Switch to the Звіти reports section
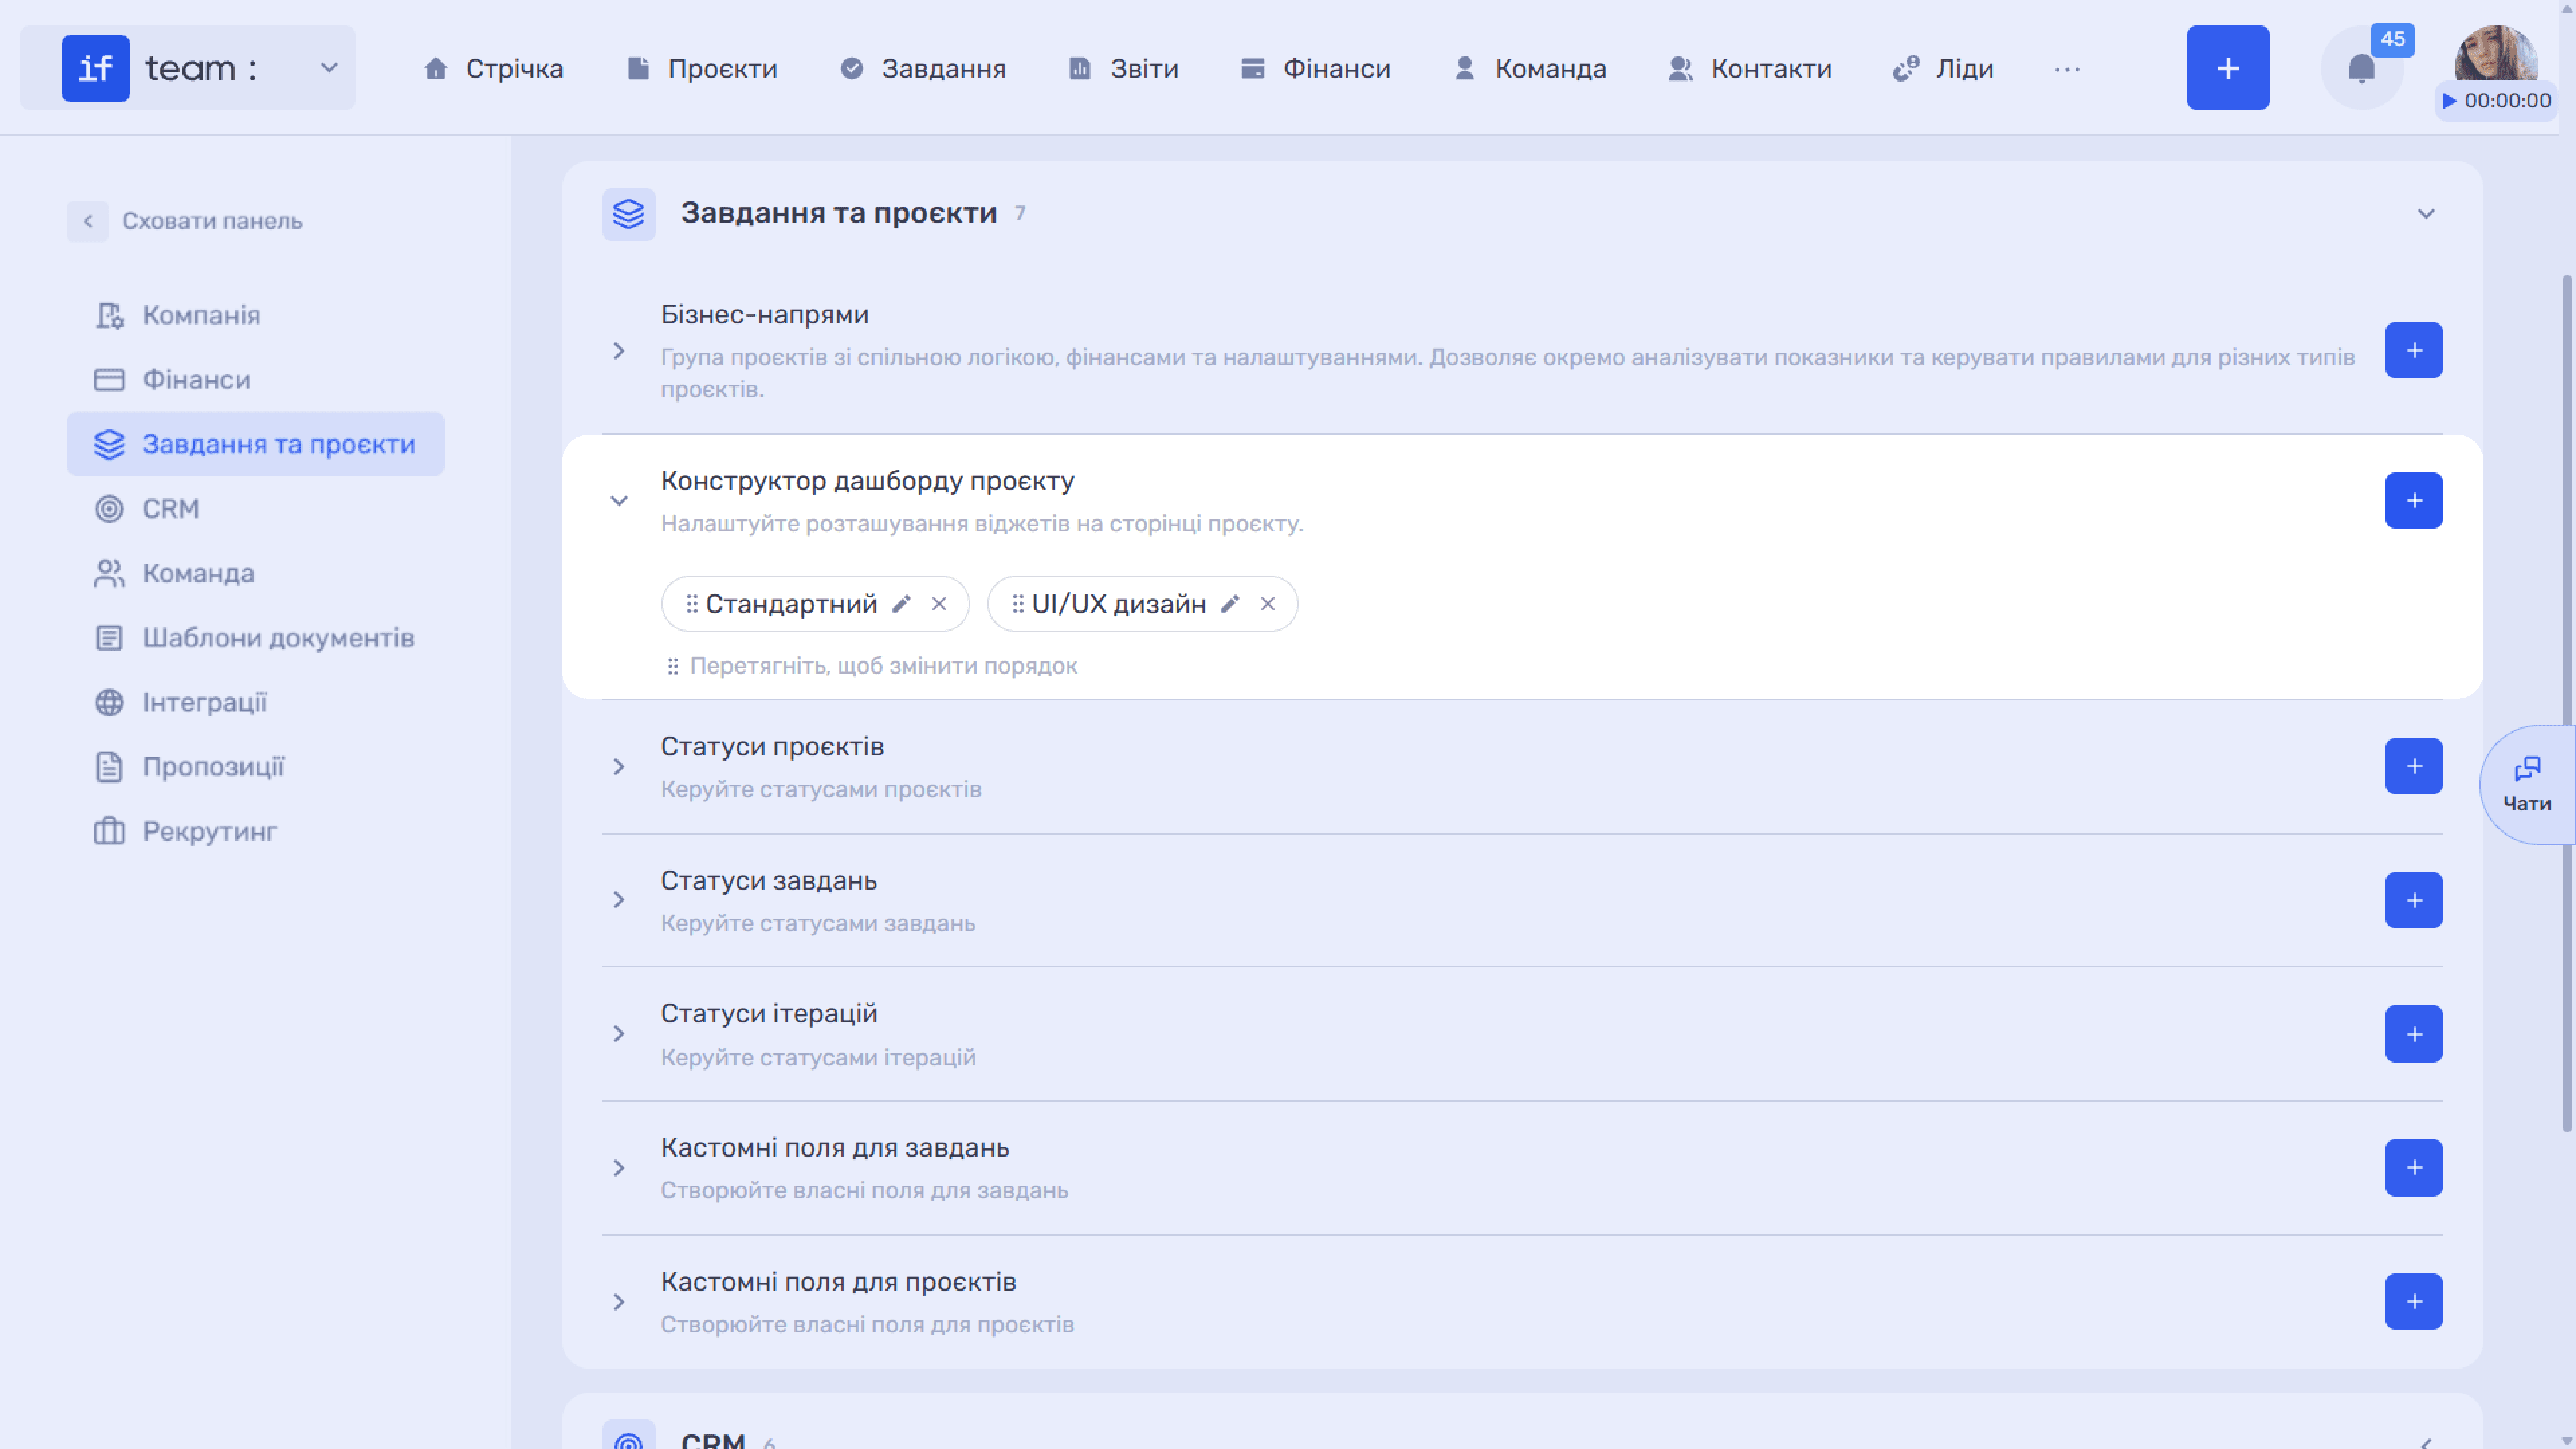The width and height of the screenshot is (2576, 1449). pyautogui.click(x=1124, y=68)
